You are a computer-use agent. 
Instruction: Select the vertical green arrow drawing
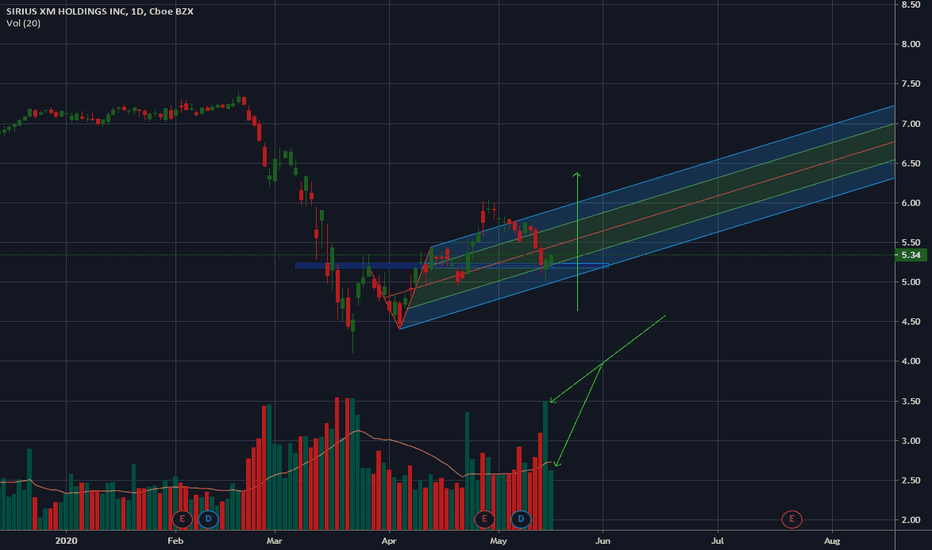[x=577, y=241]
